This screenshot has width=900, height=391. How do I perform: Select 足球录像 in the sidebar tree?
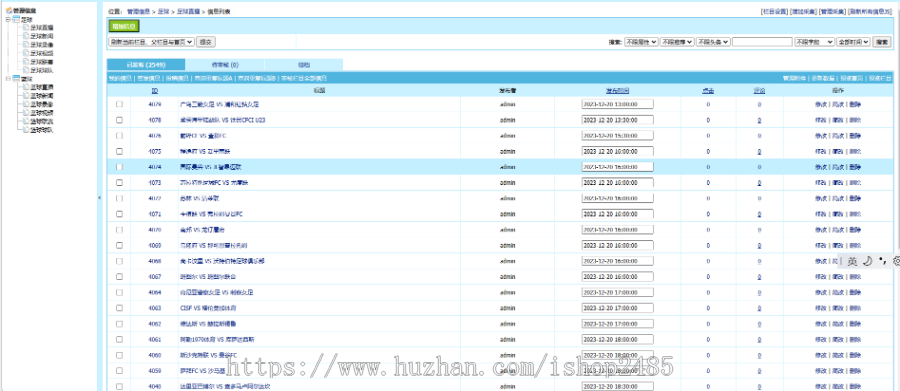pyautogui.click(x=42, y=44)
